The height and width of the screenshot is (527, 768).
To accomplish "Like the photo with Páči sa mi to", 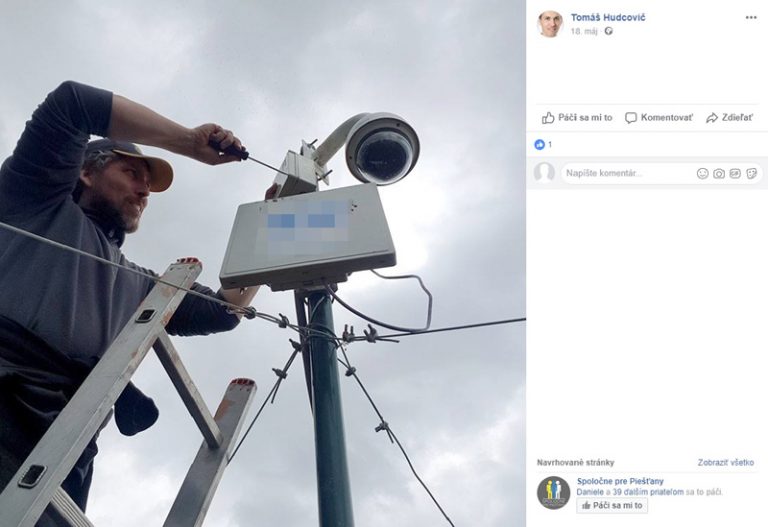I will [x=577, y=118].
